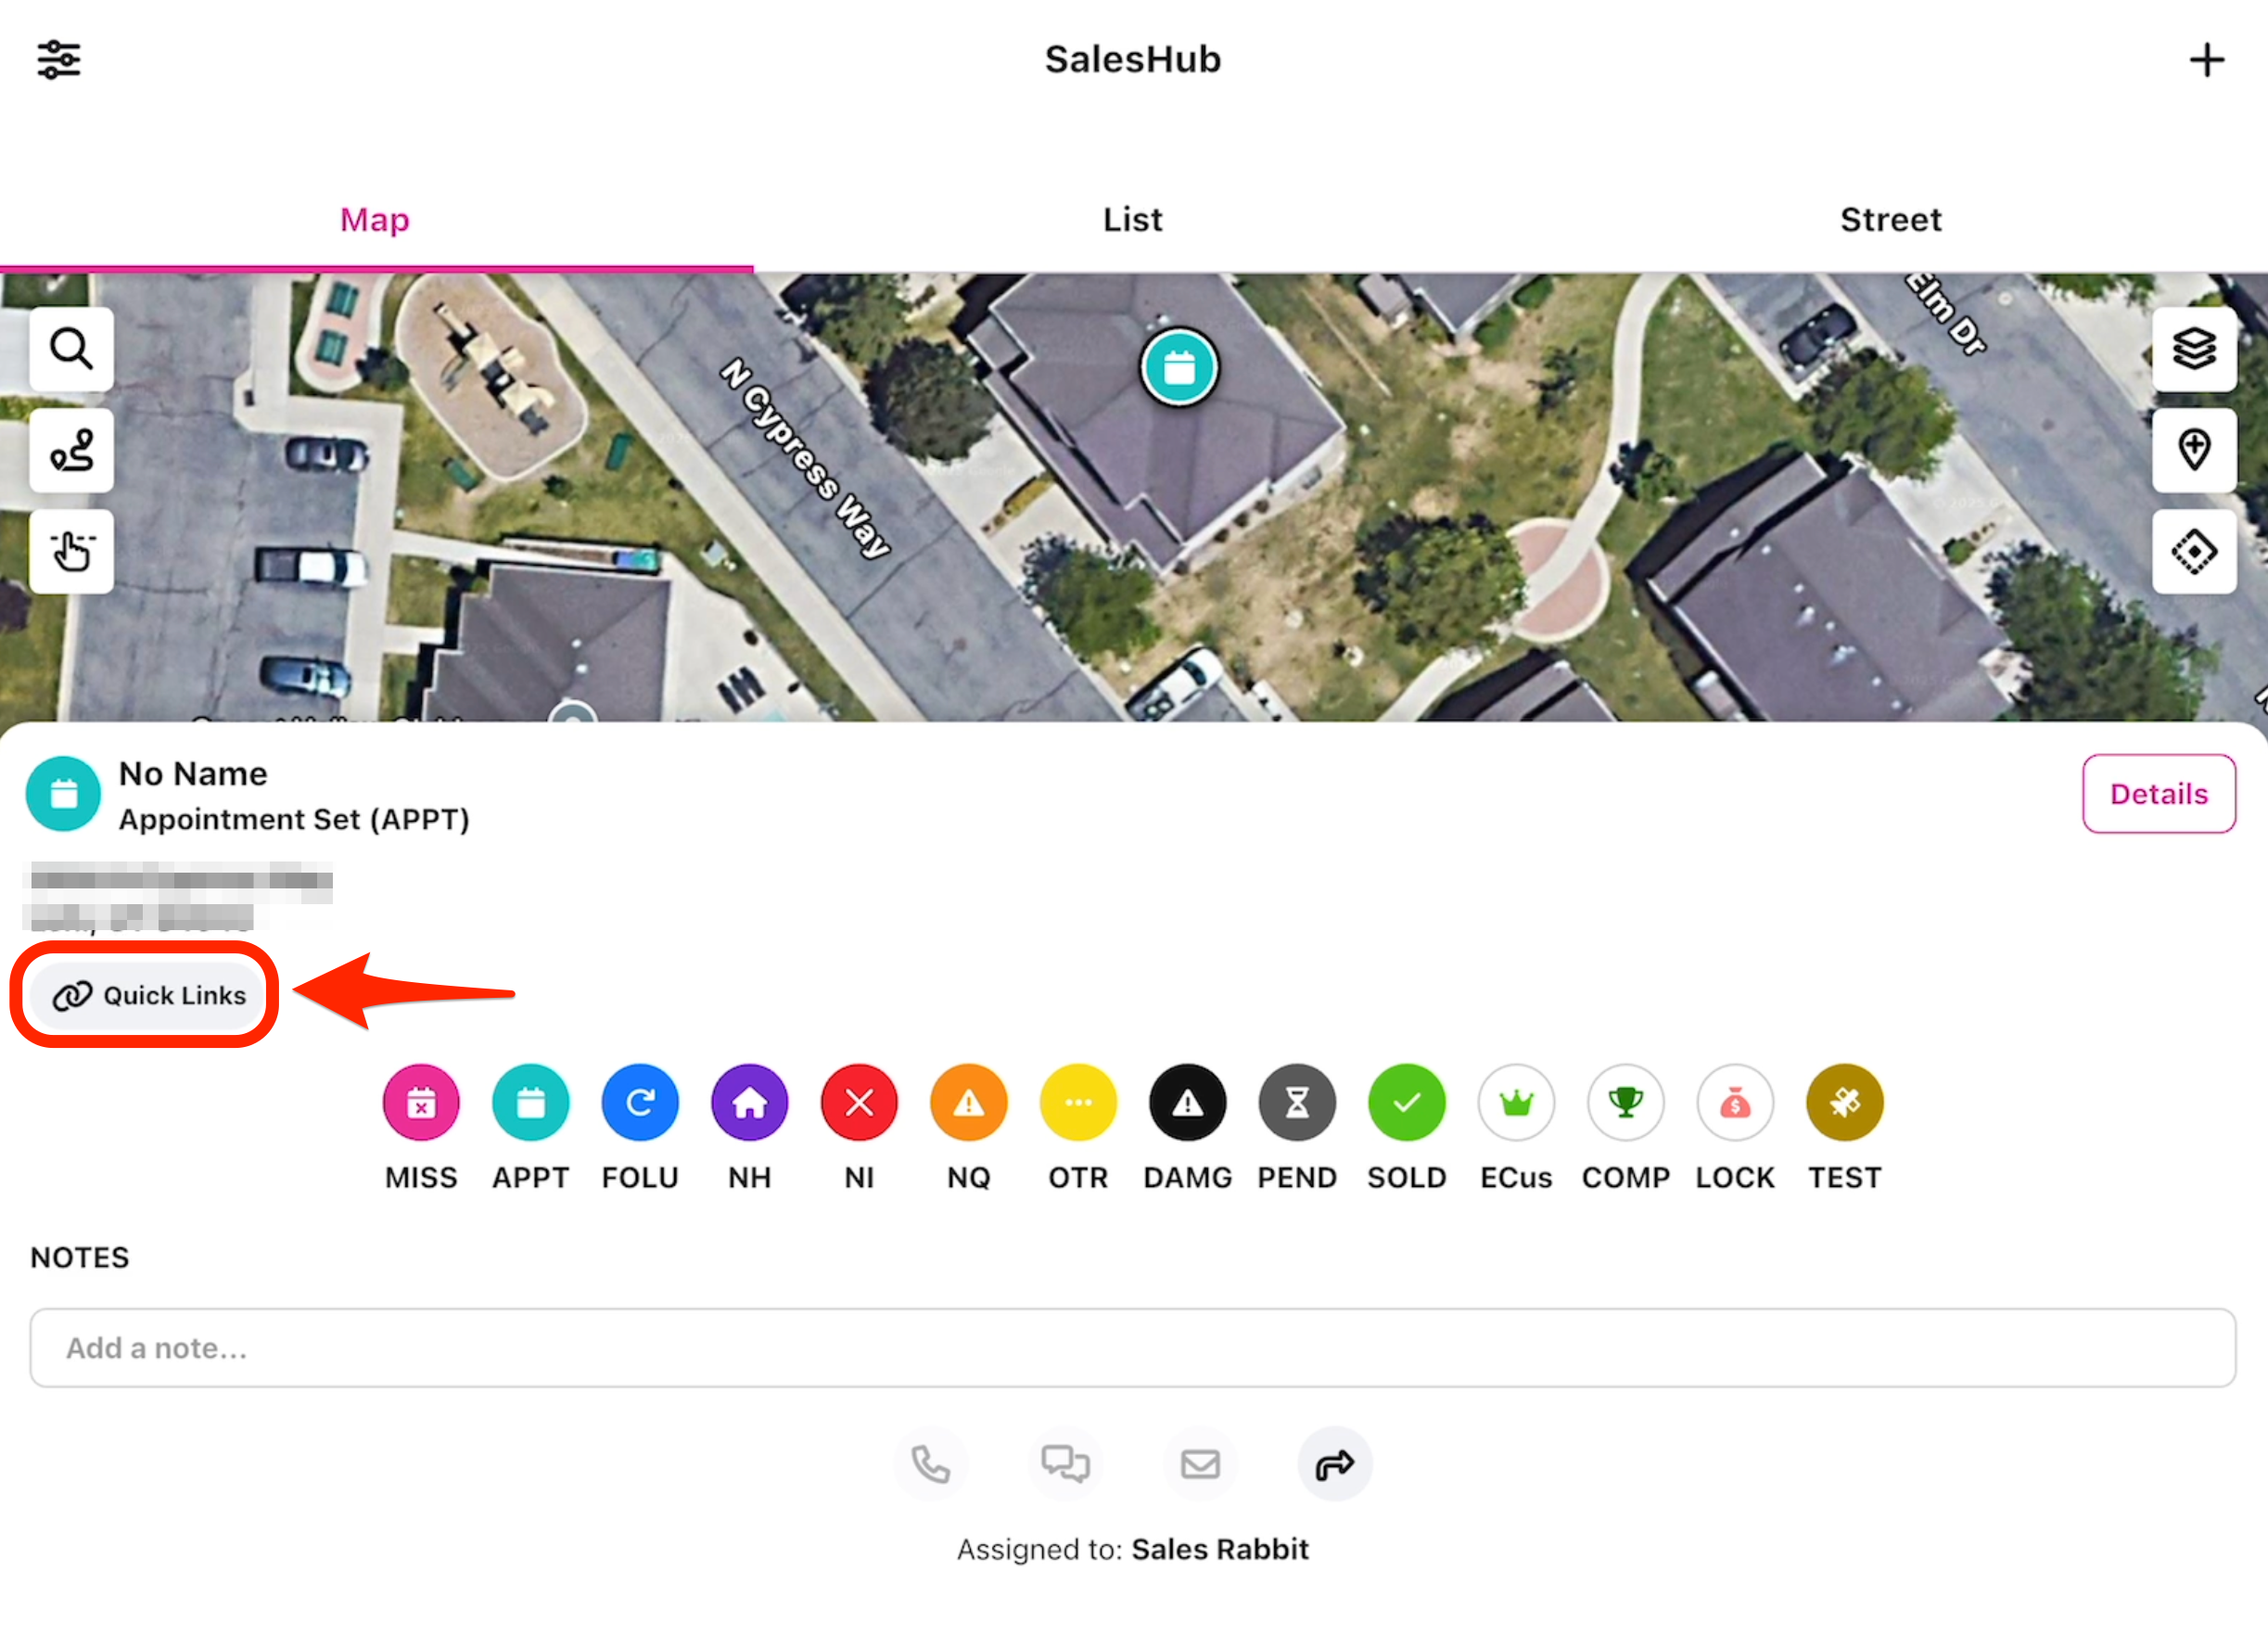Switch to the List tab
Image resolution: width=2268 pixels, height=1634 pixels.
[x=1132, y=219]
